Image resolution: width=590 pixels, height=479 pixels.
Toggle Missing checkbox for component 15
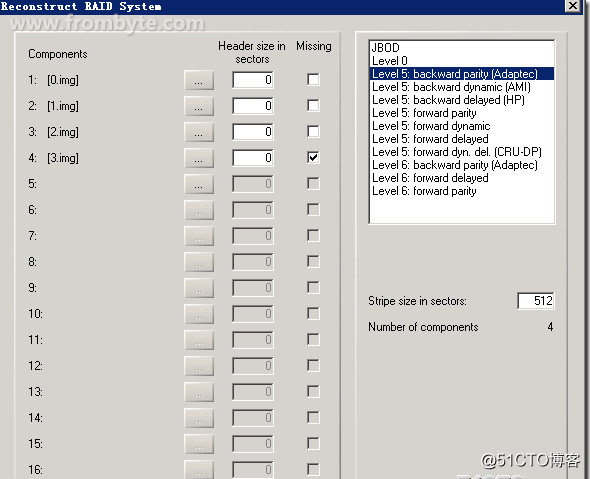coord(313,443)
